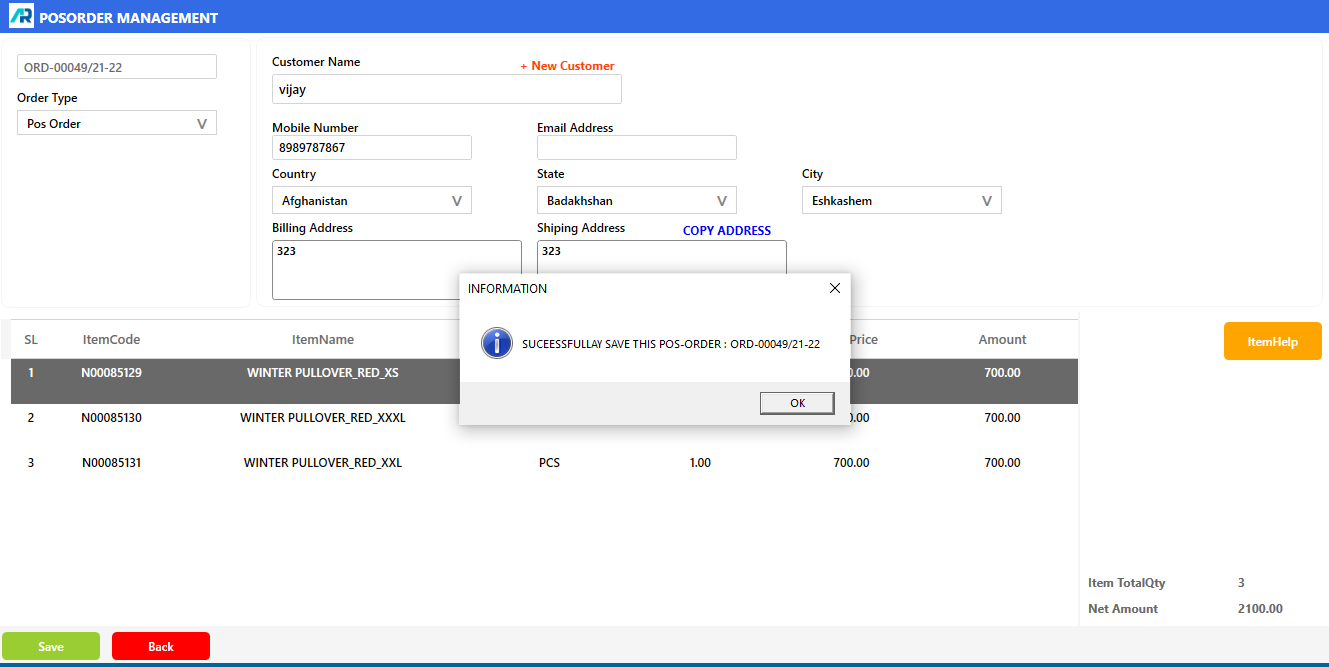Close the INFORMATION dialog with X
The width and height of the screenshot is (1329, 667).
[835, 288]
